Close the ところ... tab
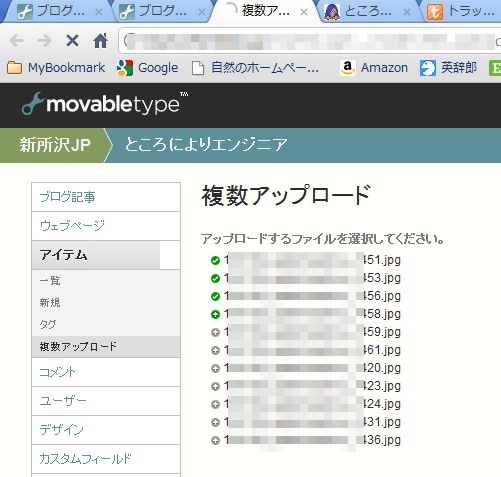The width and height of the screenshot is (501, 477). 407,12
